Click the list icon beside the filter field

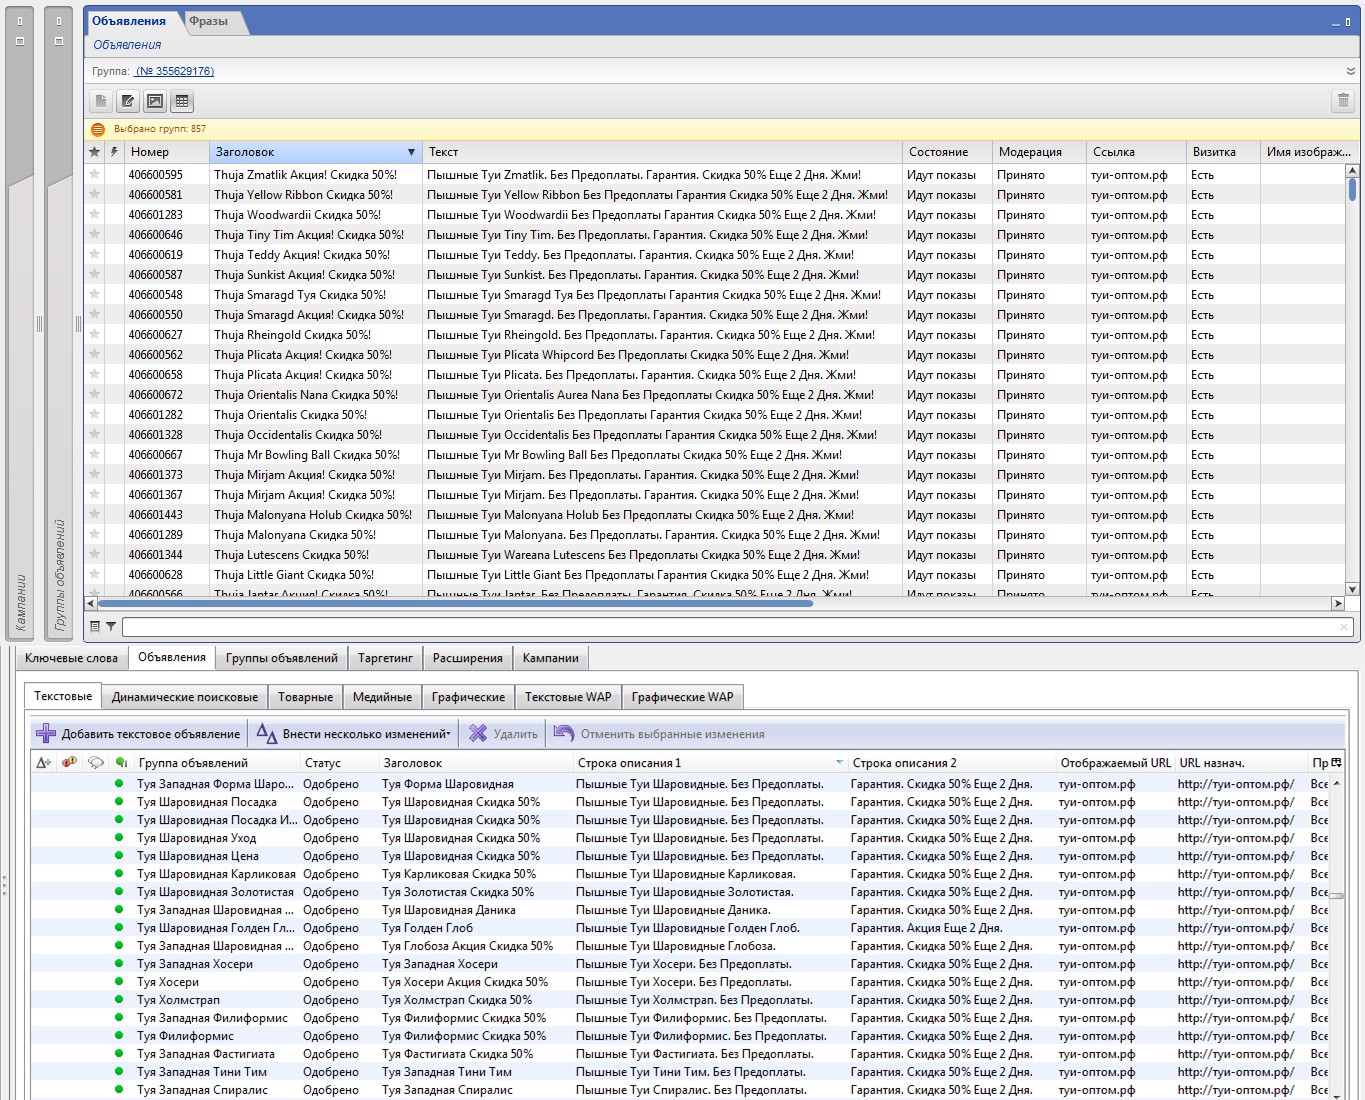coord(95,627)
